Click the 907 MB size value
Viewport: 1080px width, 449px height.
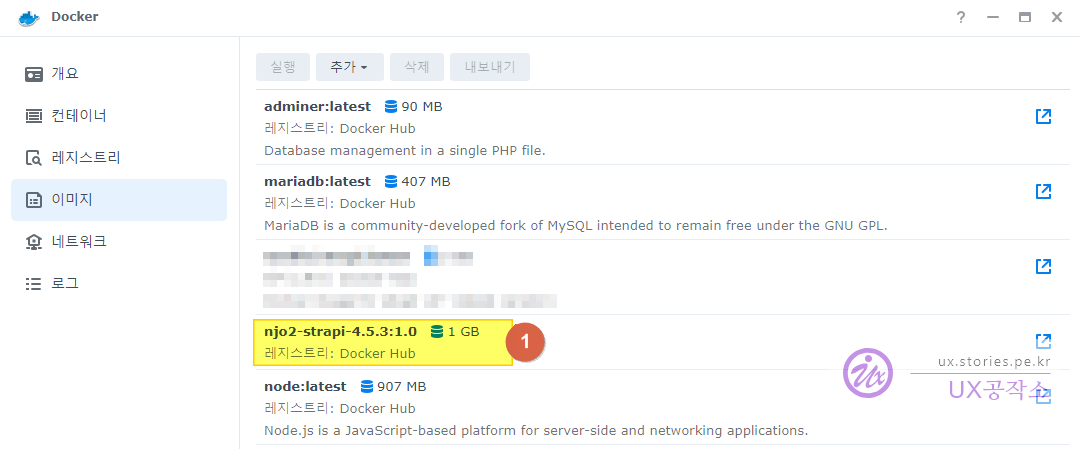pos(402,386)
